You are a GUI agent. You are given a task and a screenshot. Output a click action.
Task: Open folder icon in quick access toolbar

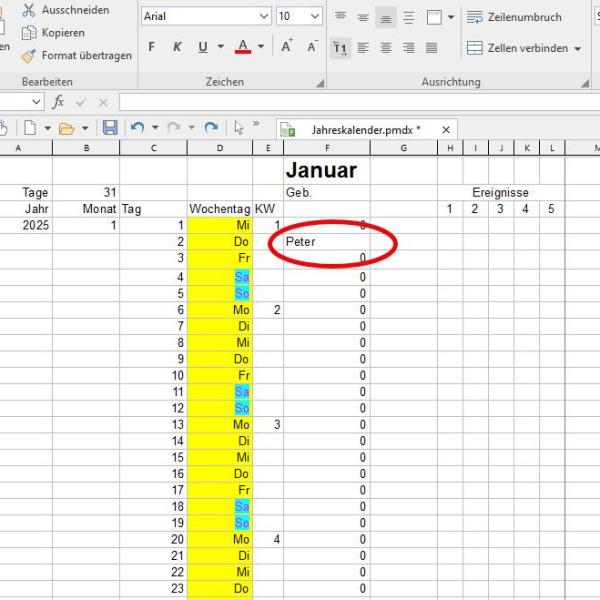pos(67,128)
